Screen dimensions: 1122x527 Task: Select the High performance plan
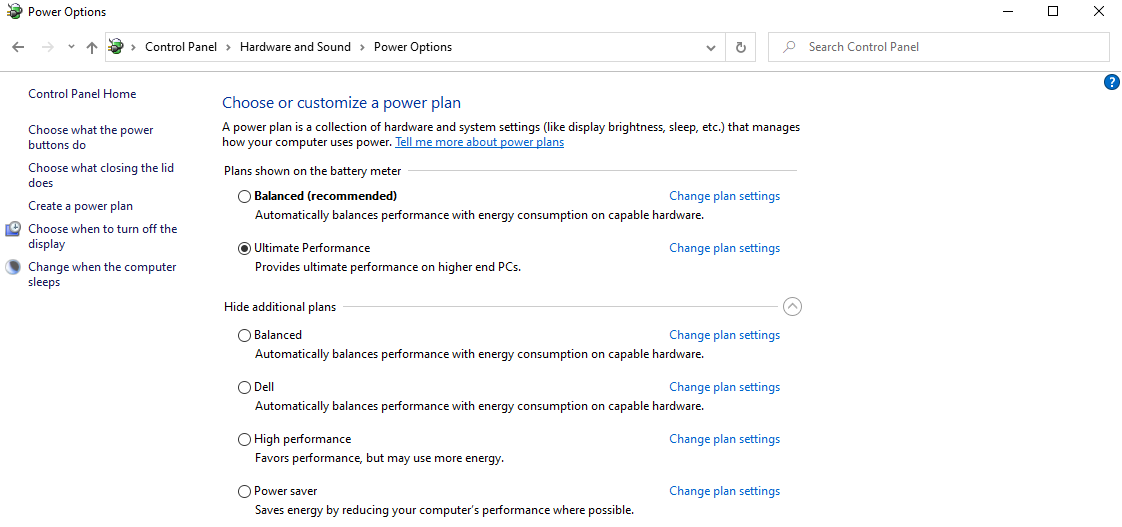[x=245, y=440]
